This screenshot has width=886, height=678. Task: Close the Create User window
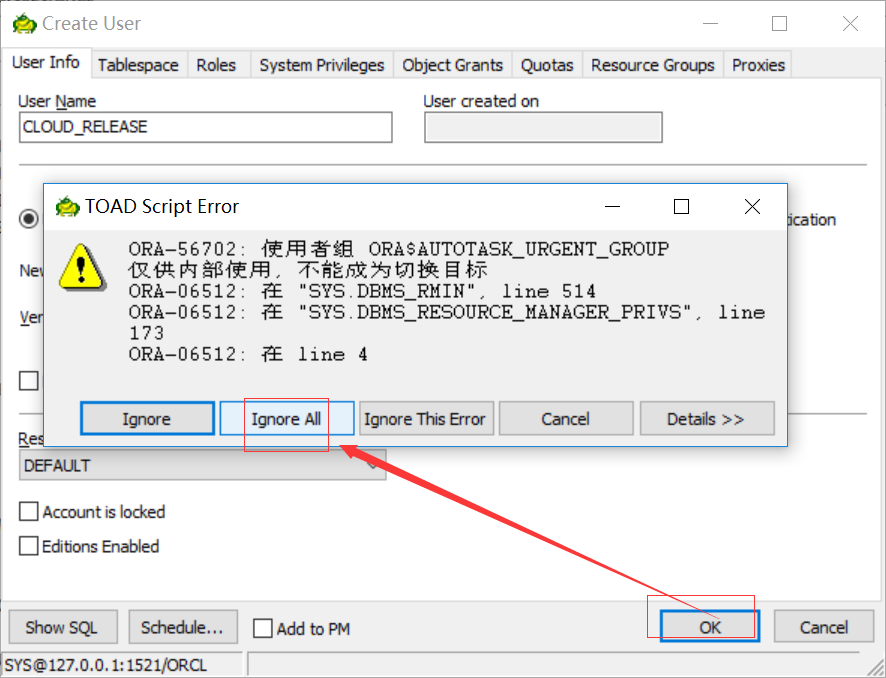(850, 24)
